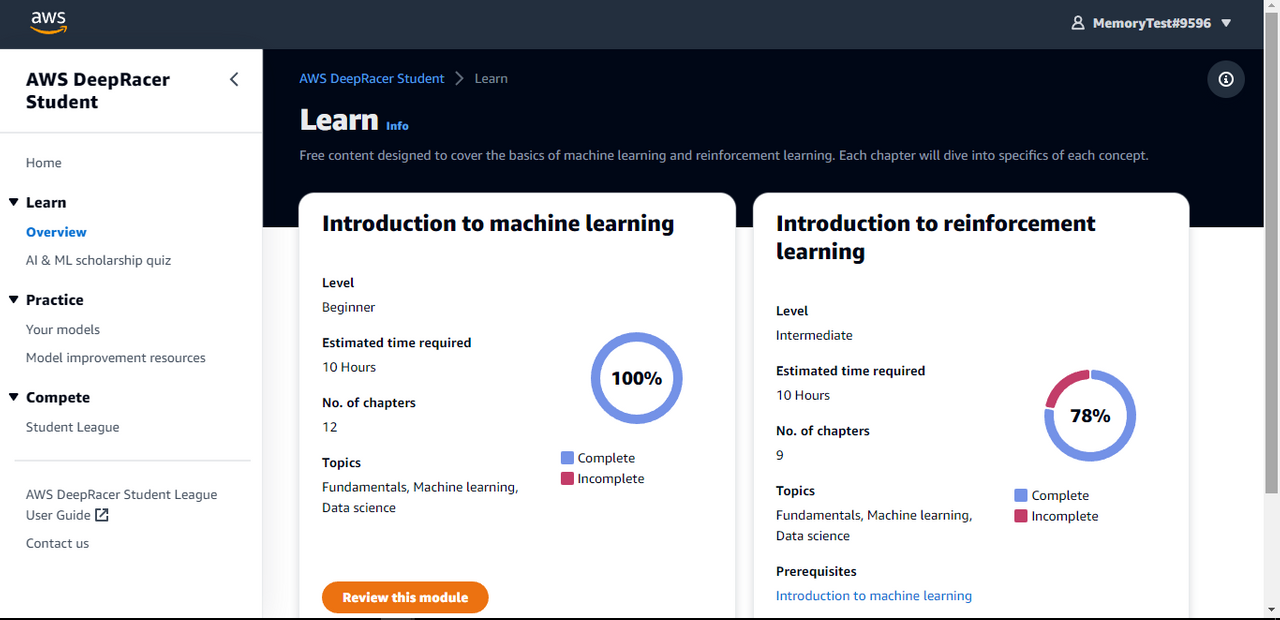Screen dimensions: 1280x620
Task: Click AWS DeepRacer Student breadcrumb
Action: tap(372, 78)
